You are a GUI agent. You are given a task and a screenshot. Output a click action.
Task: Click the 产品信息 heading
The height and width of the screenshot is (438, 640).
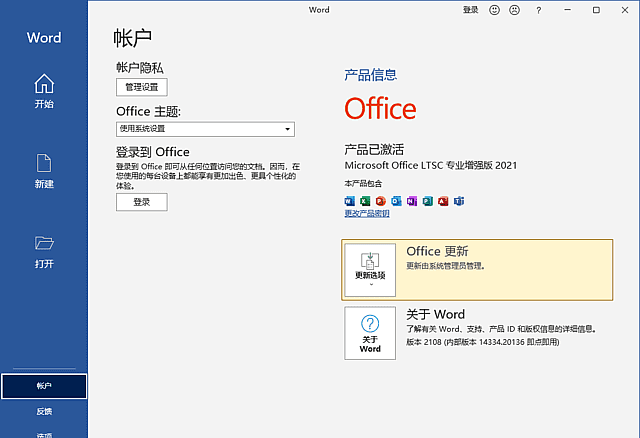tap(371, 75)
